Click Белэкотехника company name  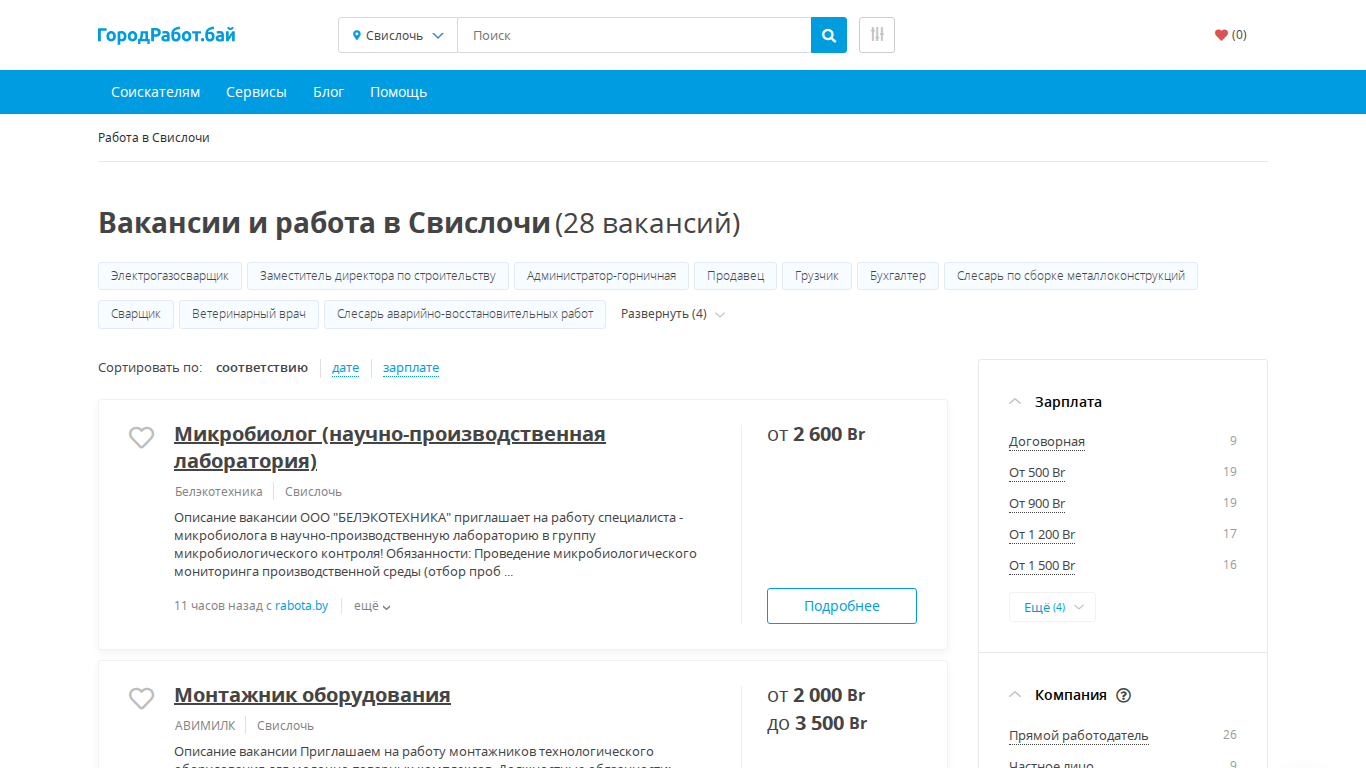218,492
